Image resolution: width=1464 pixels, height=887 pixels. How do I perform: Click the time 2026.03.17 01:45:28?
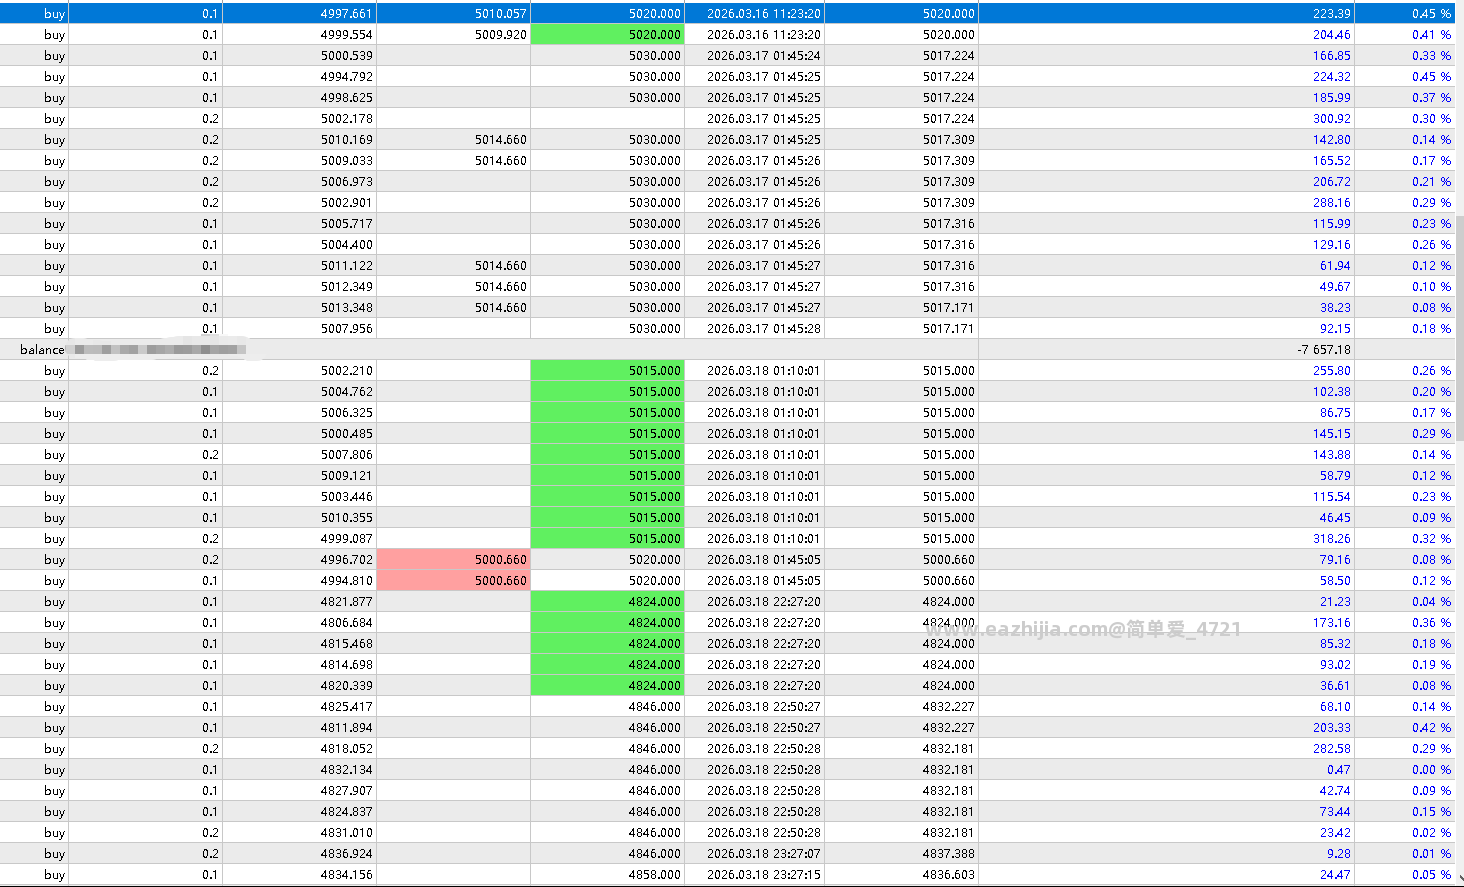(x=763, y=329)
